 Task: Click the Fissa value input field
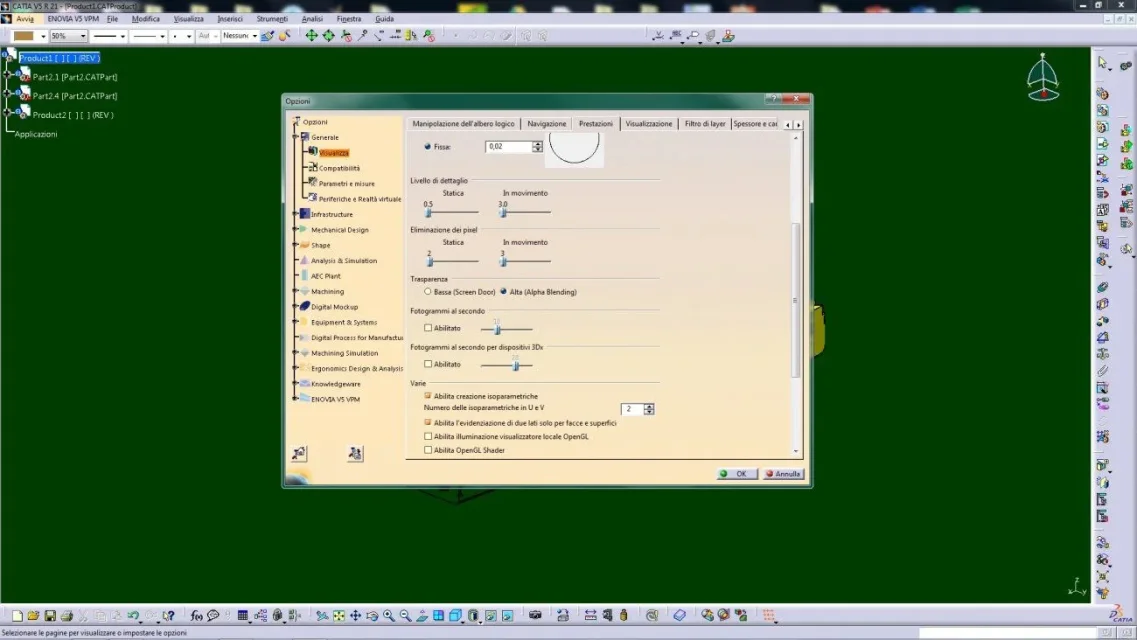(509, 146)
